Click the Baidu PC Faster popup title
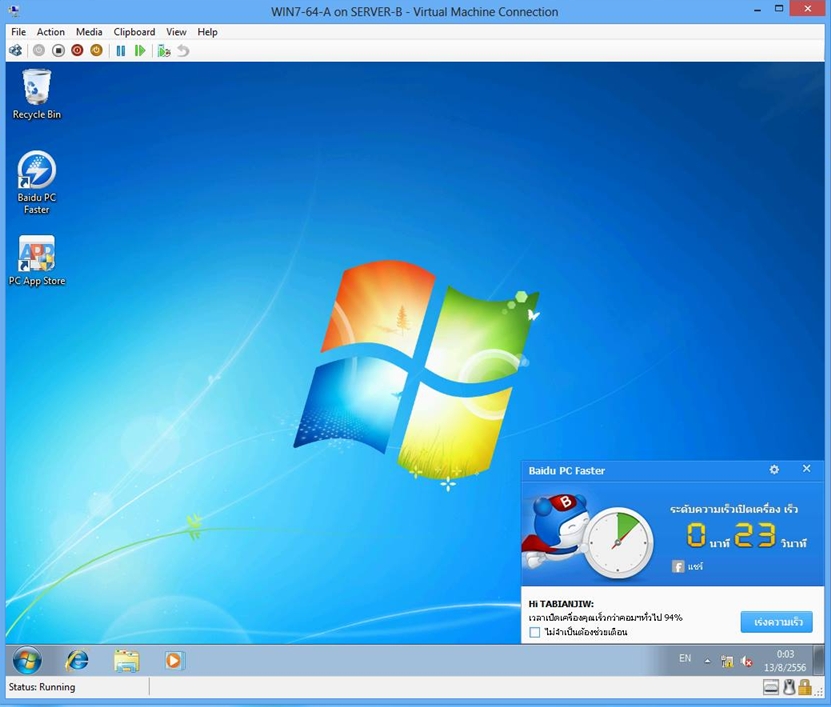This screenshot has height=707, width=831. pyautogui.click(x=567, y=471)
